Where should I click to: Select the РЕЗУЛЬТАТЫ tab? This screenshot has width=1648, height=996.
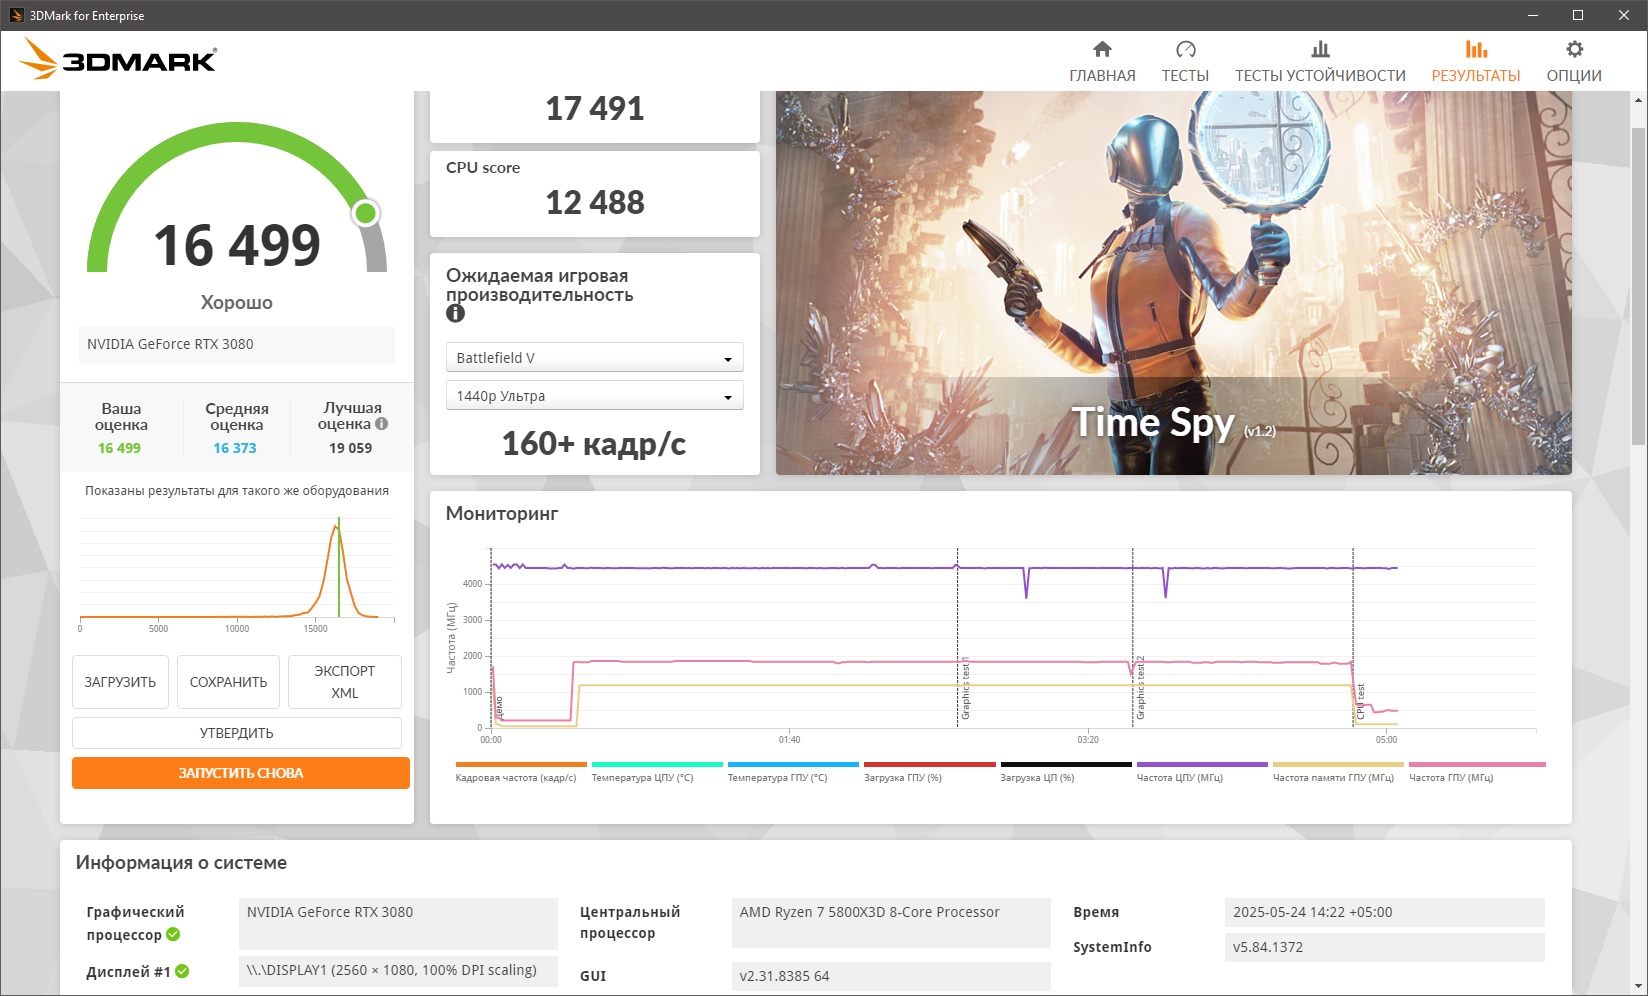point(1476,61)
